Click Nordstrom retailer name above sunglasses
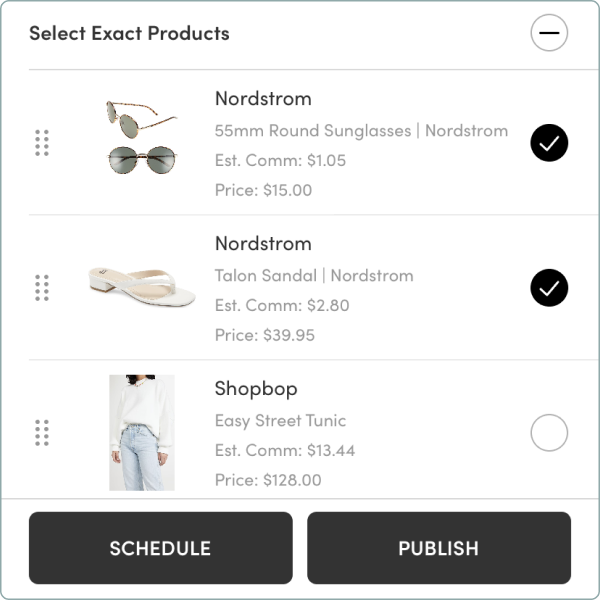Viewport: 600px width, 600px height. click(263, 98)
